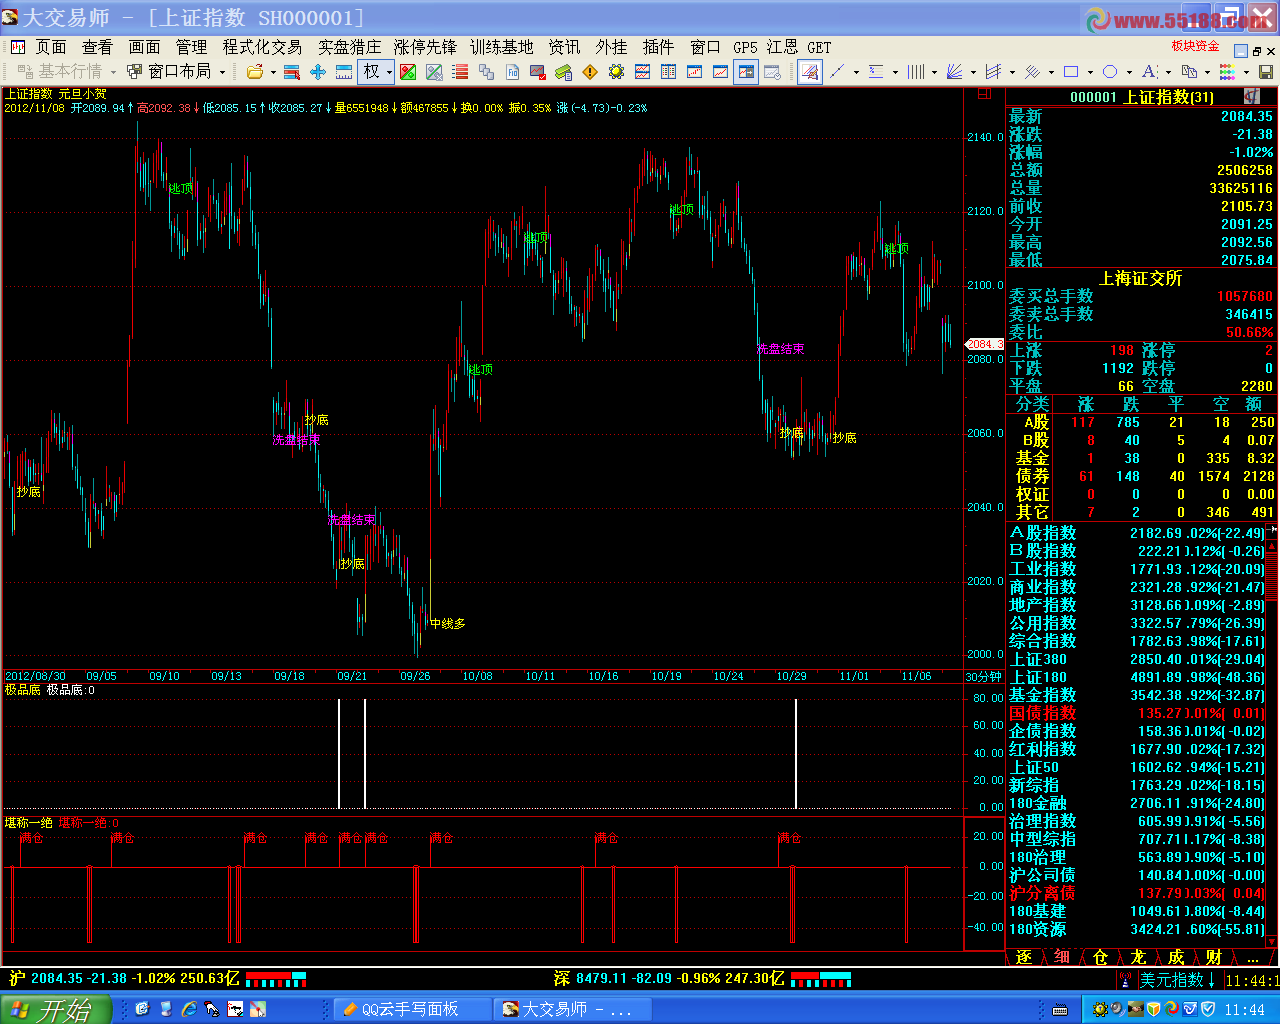Click the open folder toolbar icon
Screen dimensions: 1280x1024
pyautogui.click(x=255, y=72)
